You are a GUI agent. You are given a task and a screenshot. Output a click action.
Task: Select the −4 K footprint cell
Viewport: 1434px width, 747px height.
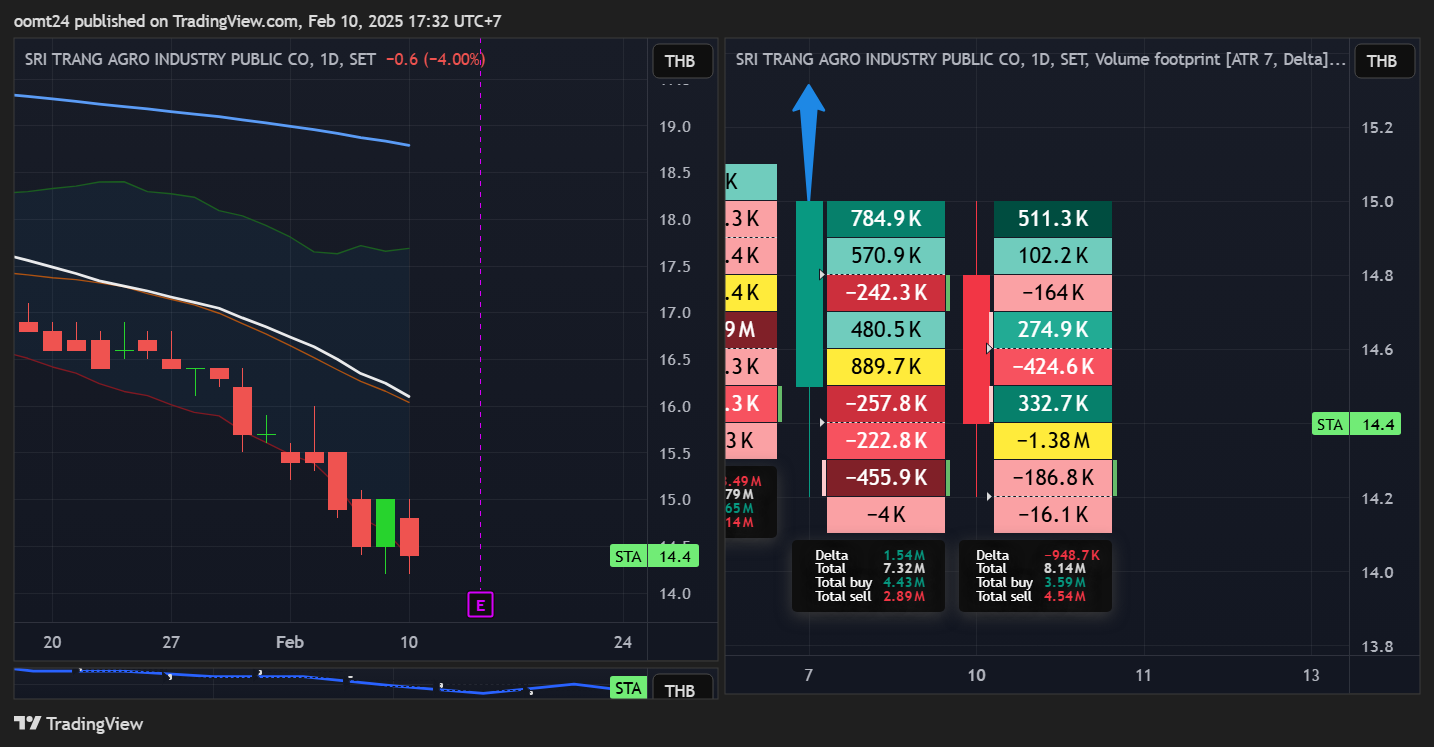[886, 515]
